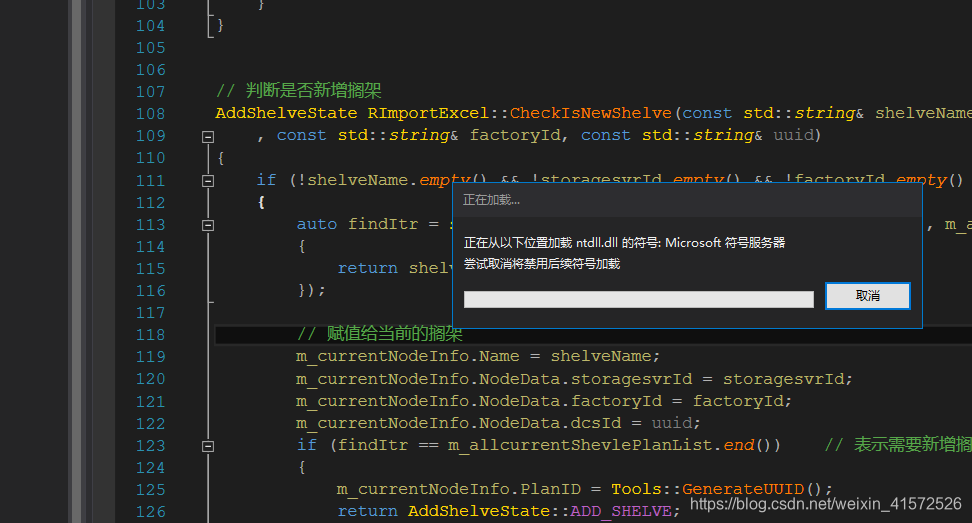
Task: Click '尝试取消将禁用后续符号加载' message text
Action: point(542,264)
